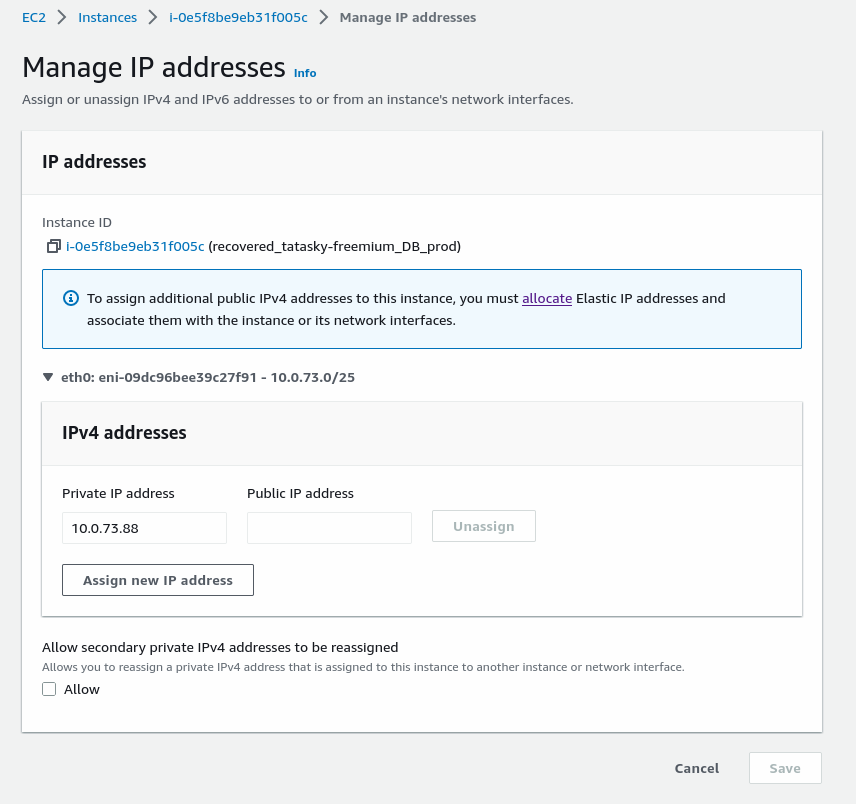Open the instance ID link under Instance ID
Screen dimensions: 856x804
(x=135, y=246)
